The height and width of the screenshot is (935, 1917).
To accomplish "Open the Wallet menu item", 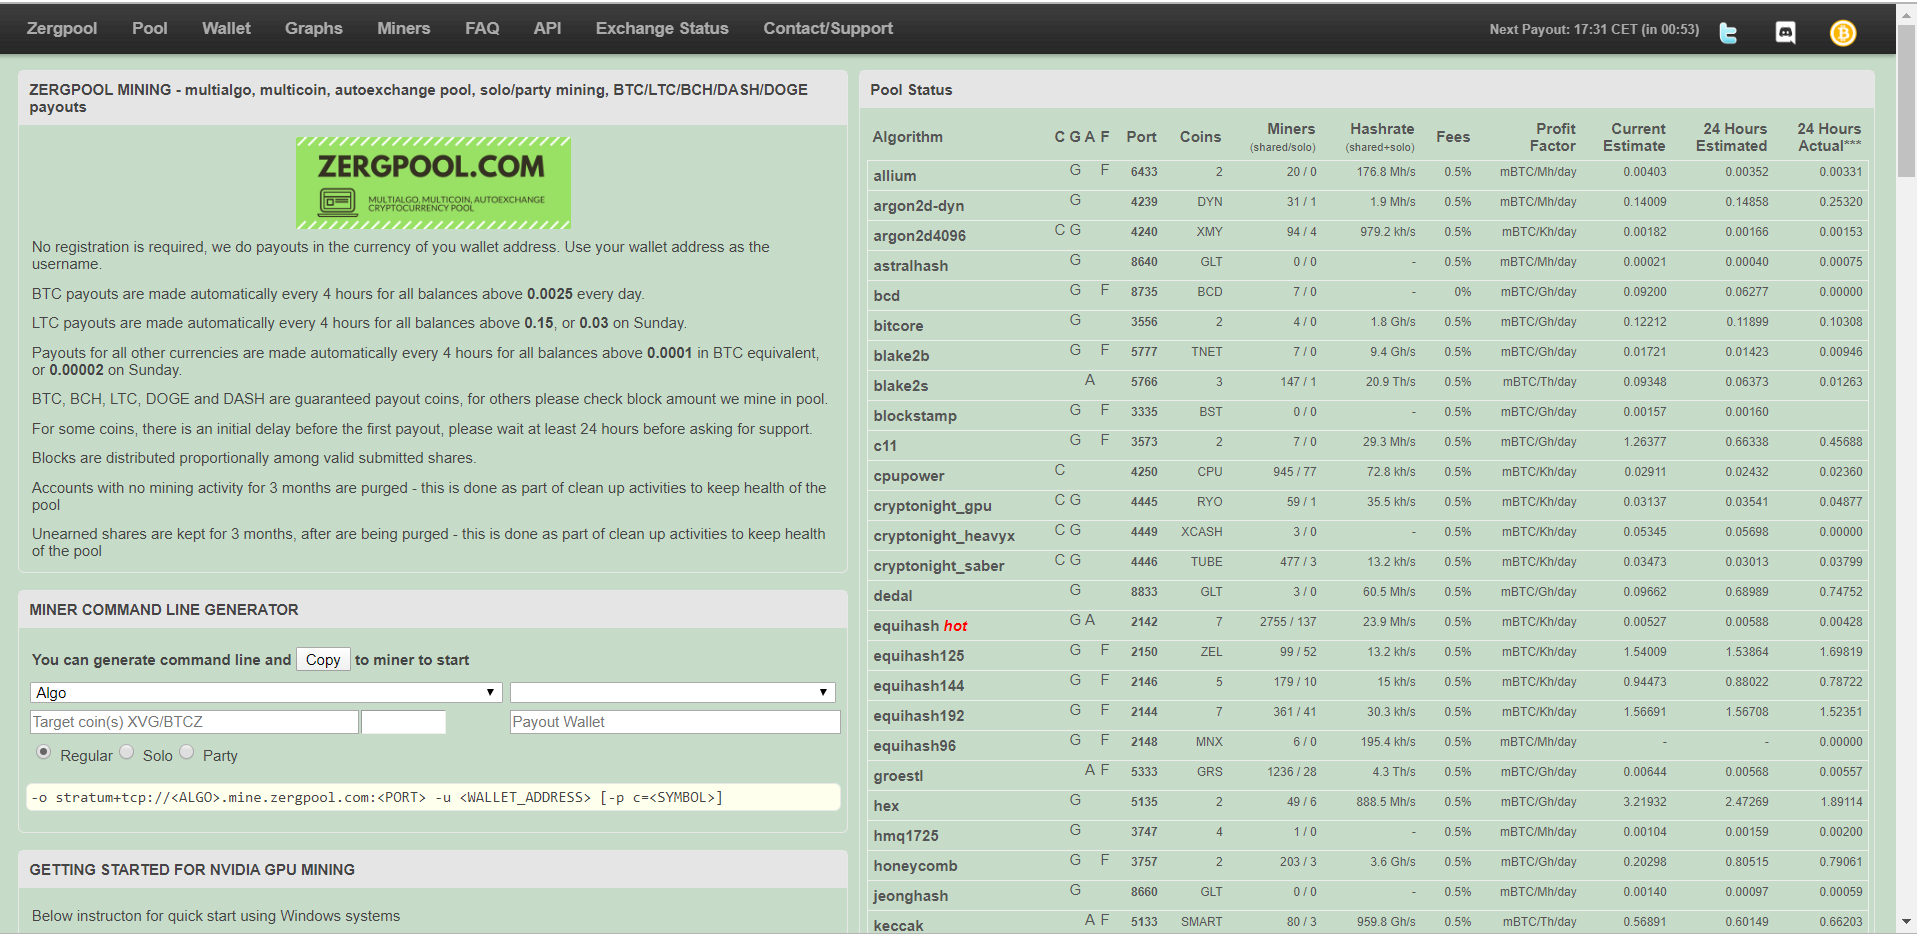I will point(226,28).
